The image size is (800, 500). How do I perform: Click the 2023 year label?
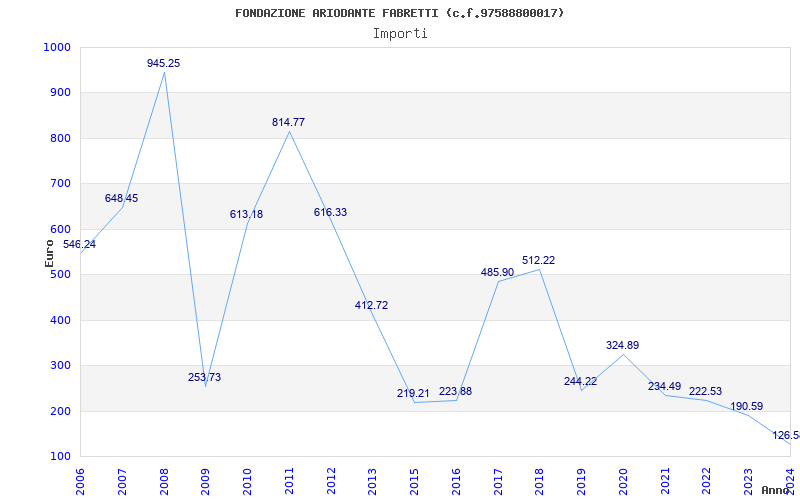tap(748, 481)
